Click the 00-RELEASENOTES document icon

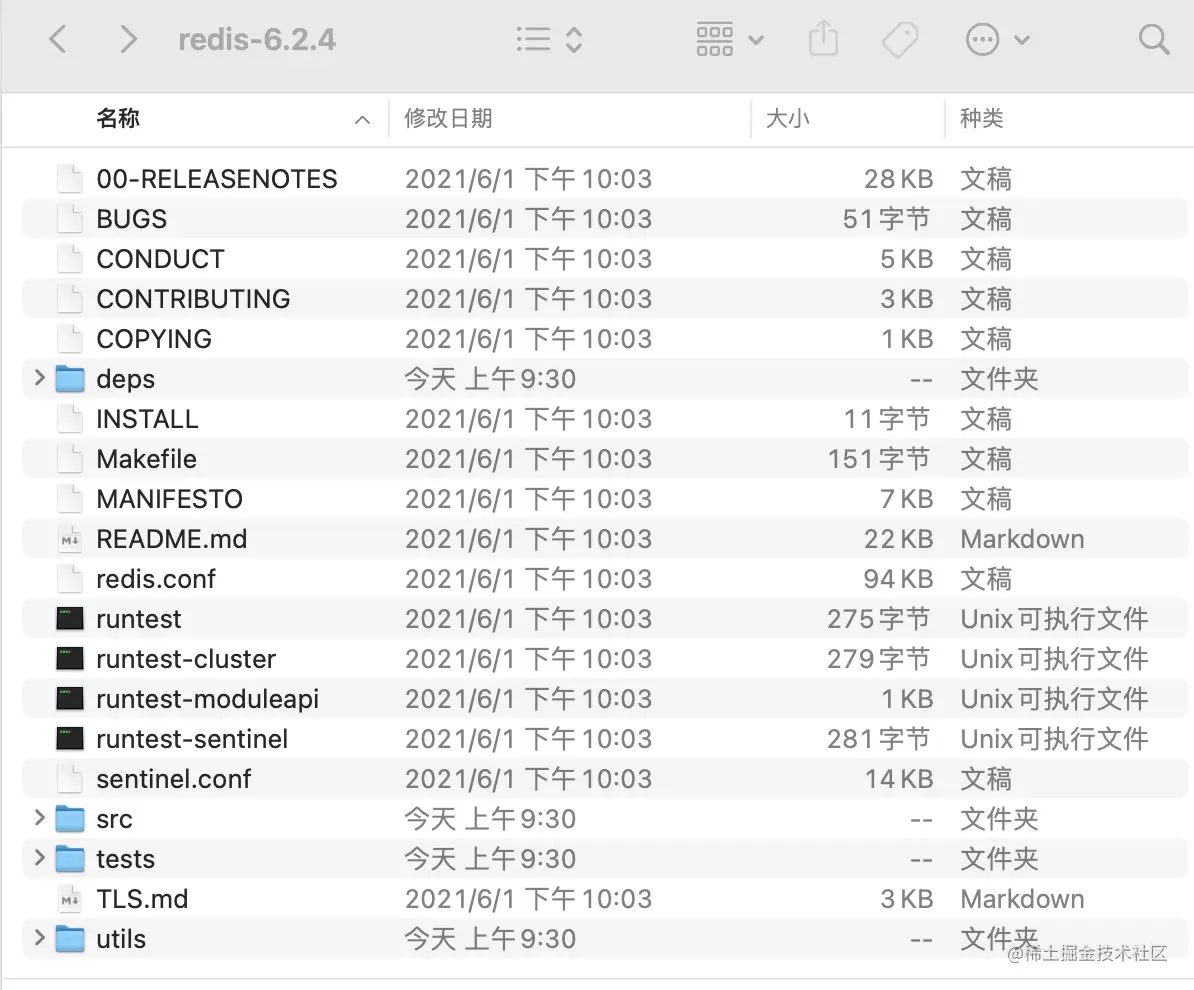(70, 178)
